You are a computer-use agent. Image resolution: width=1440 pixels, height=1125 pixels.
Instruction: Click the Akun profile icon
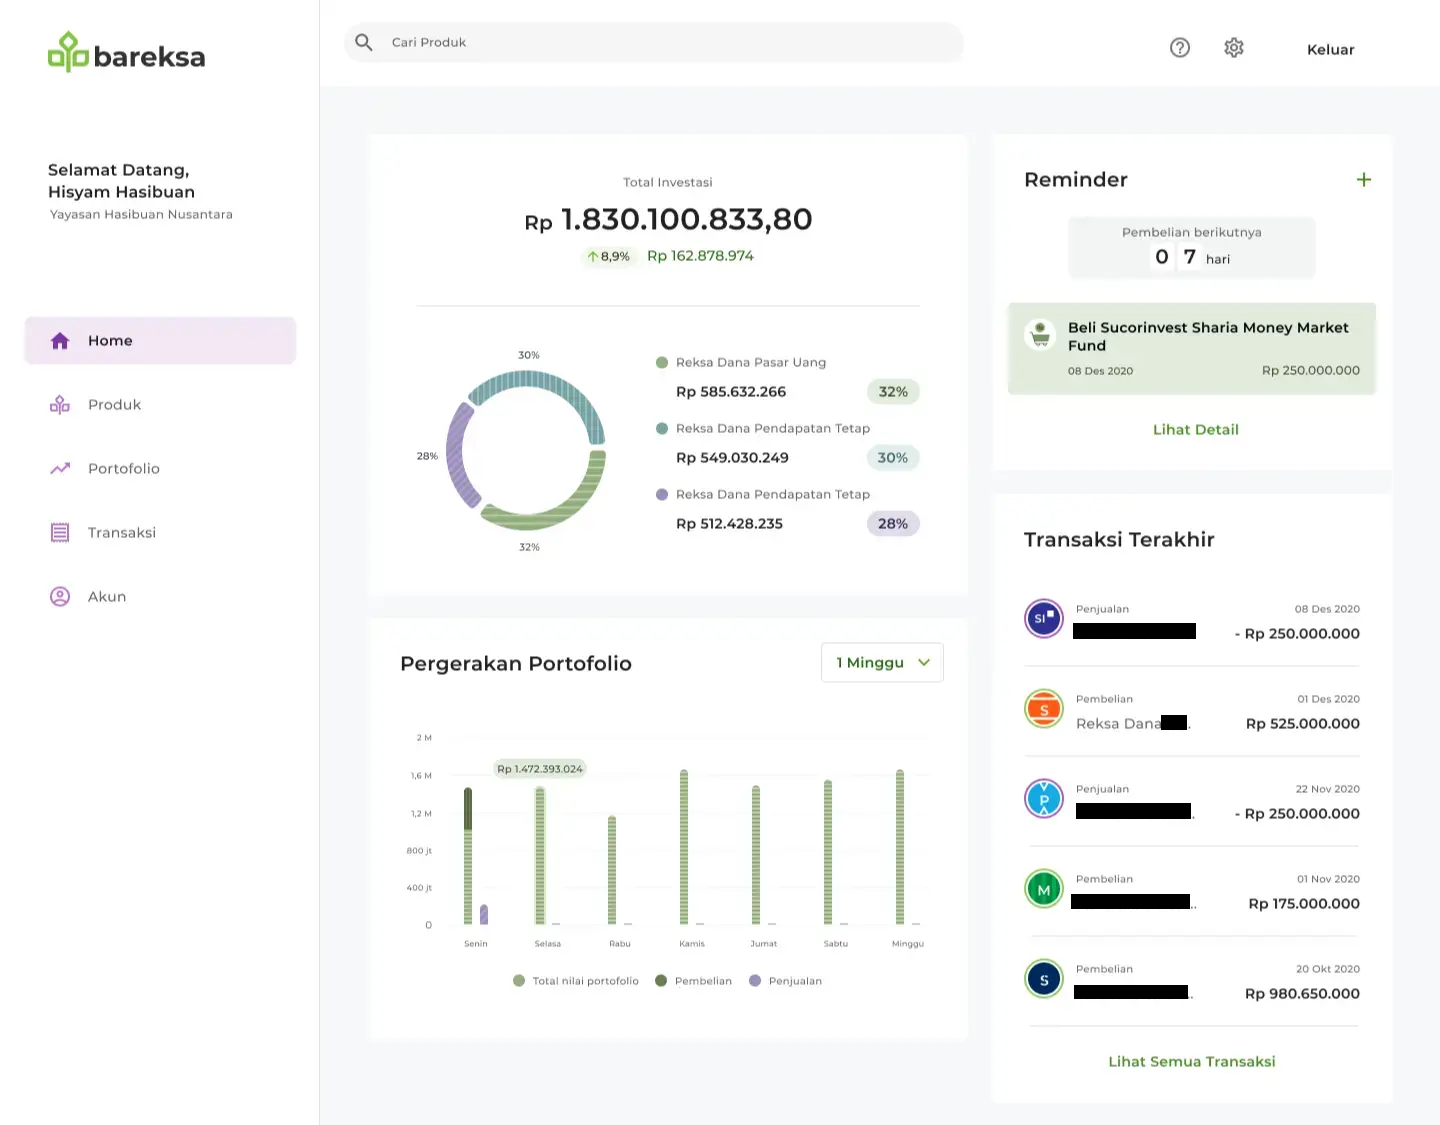click(x=60, y=596)
